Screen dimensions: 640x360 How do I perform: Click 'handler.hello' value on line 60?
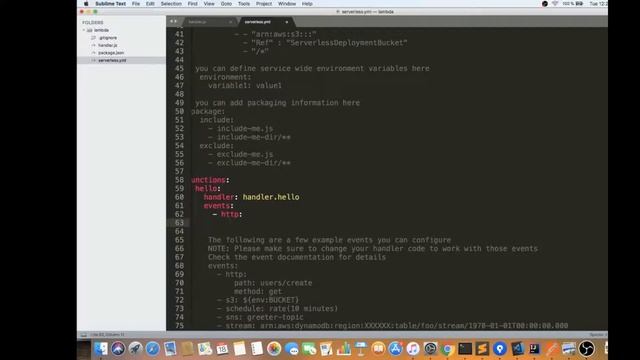click(x=271, y=197)
